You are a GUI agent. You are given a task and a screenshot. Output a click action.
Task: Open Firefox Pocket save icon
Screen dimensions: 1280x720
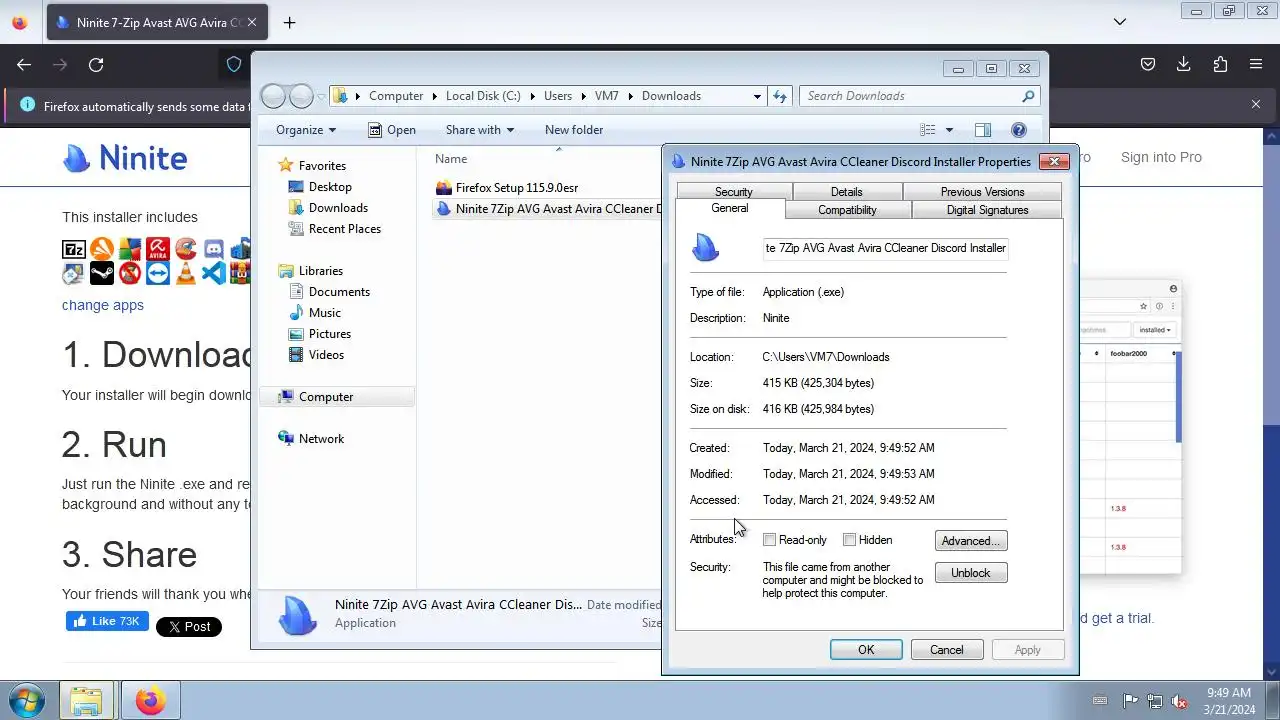pyautogui.click(x=1148, y=64)
